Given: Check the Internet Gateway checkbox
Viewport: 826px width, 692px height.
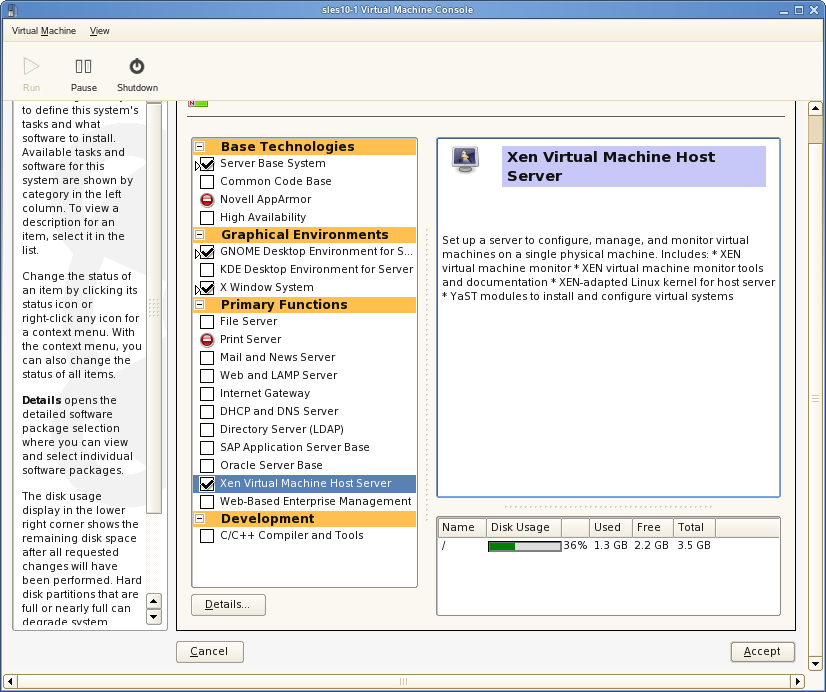Looking at the screenshot, I should tap(207, 393).
